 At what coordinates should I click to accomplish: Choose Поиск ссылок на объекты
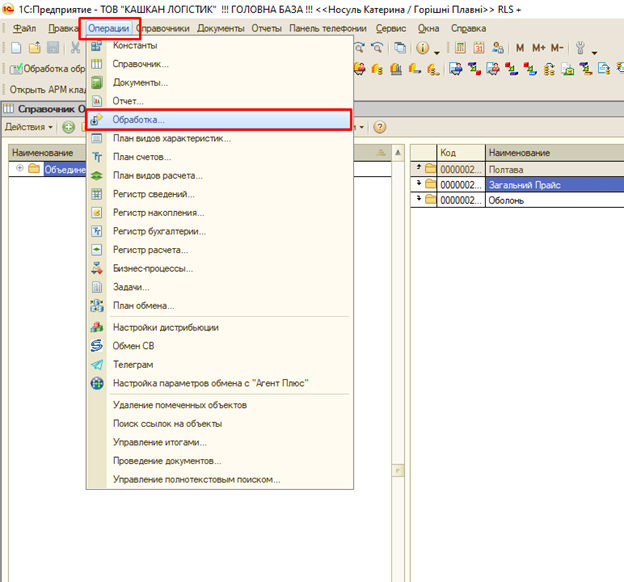220,424
